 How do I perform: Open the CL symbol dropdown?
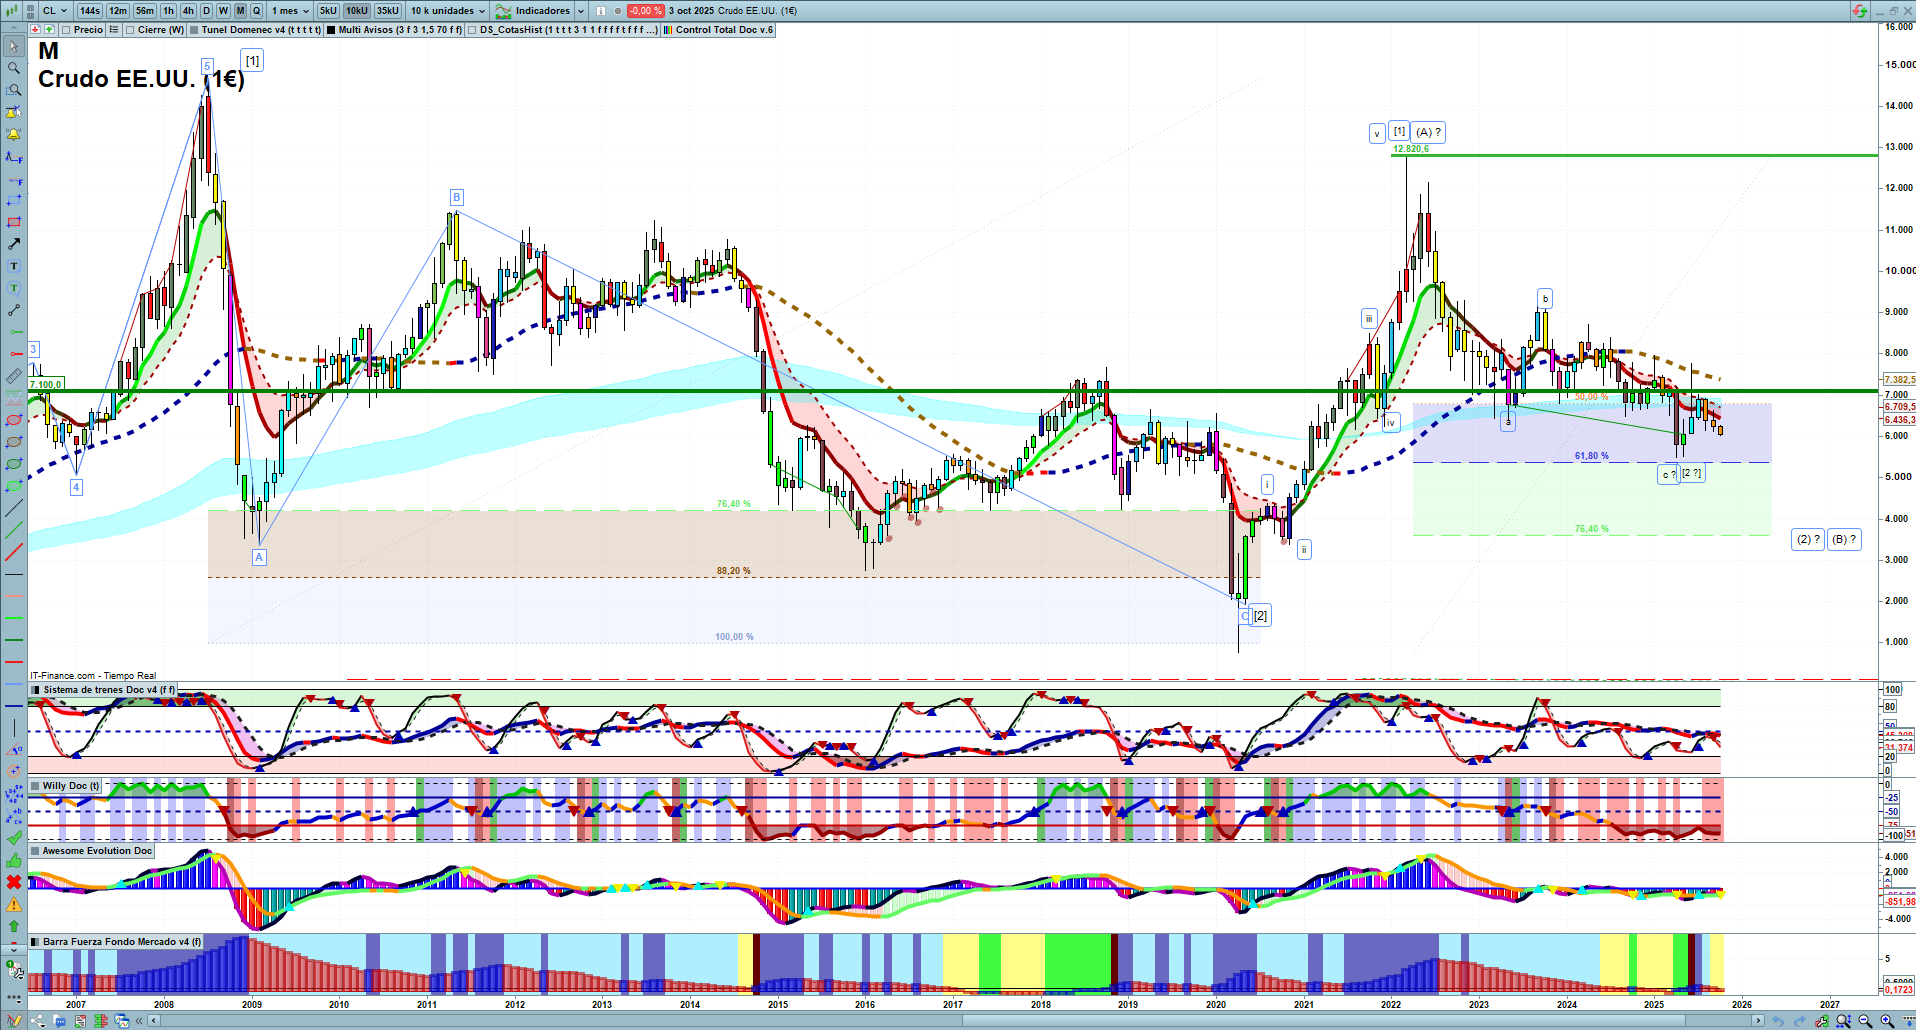point(54,11)
